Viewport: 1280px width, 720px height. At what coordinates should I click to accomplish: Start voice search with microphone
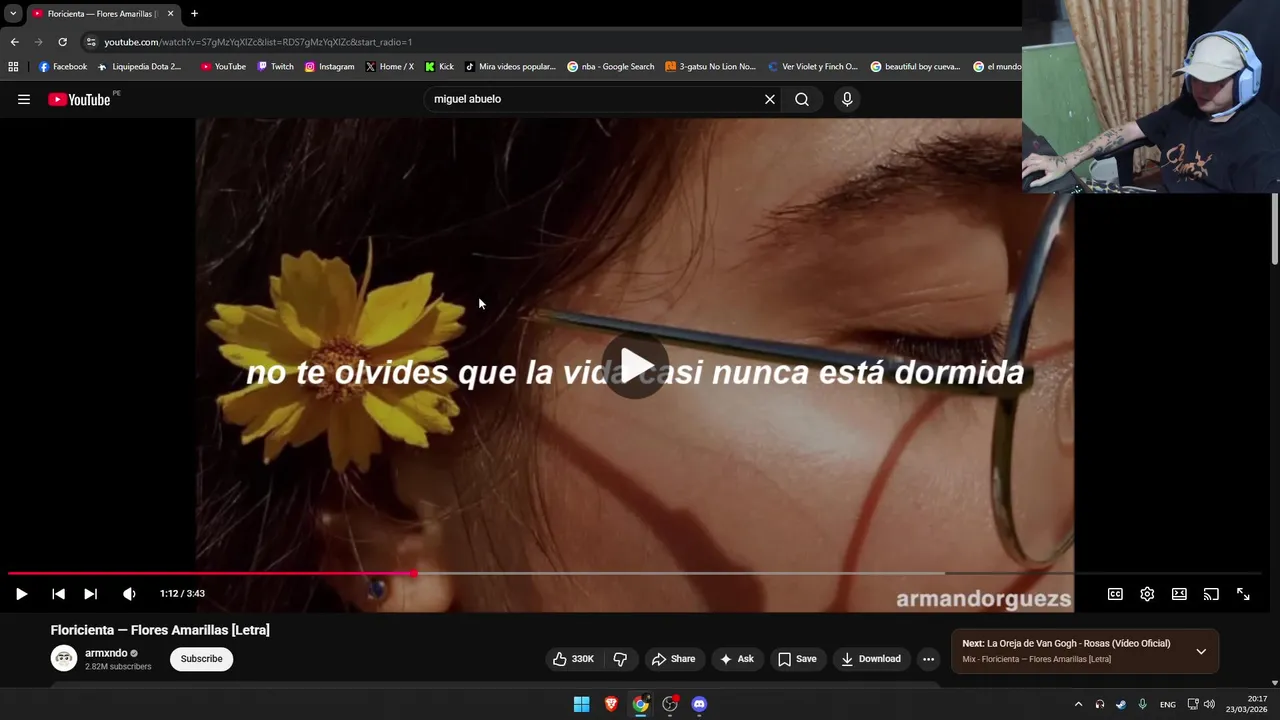(x=847, y=99)
